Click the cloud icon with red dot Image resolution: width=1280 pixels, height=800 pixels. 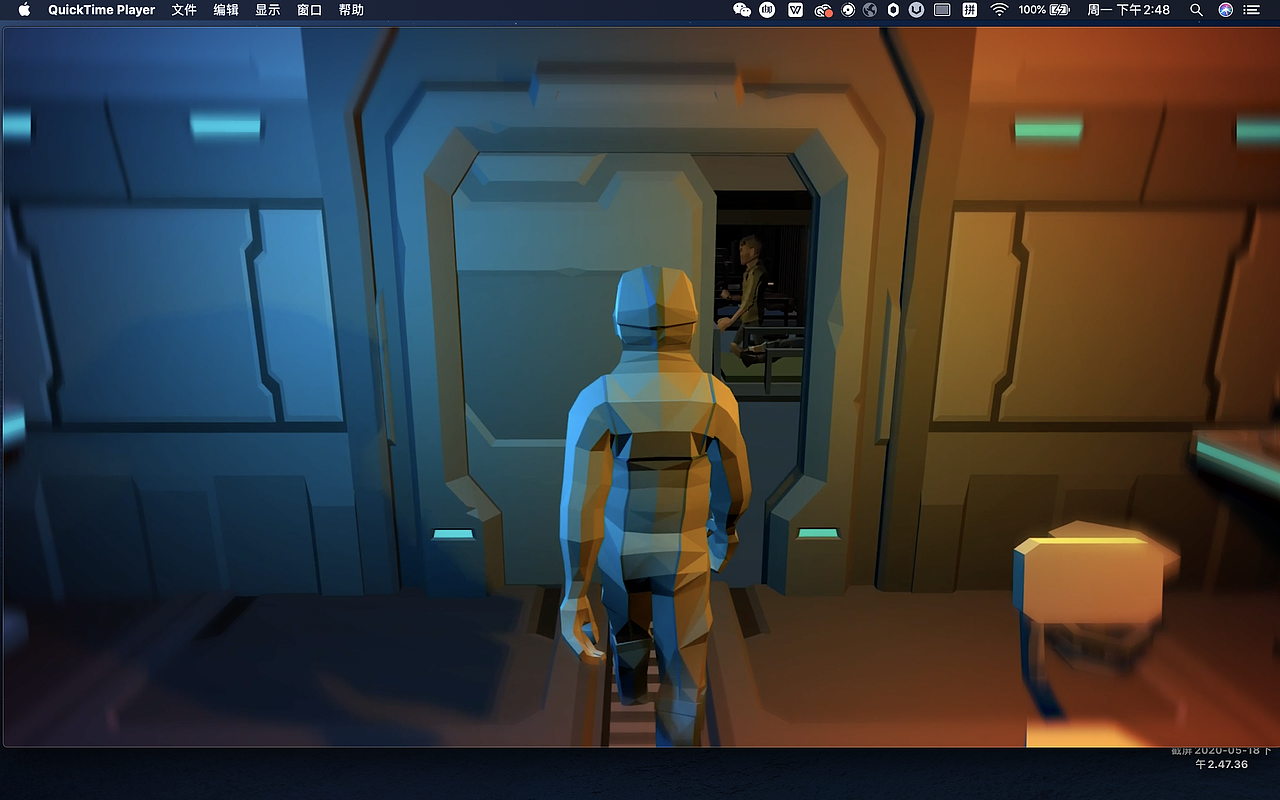tap(823, 10)
